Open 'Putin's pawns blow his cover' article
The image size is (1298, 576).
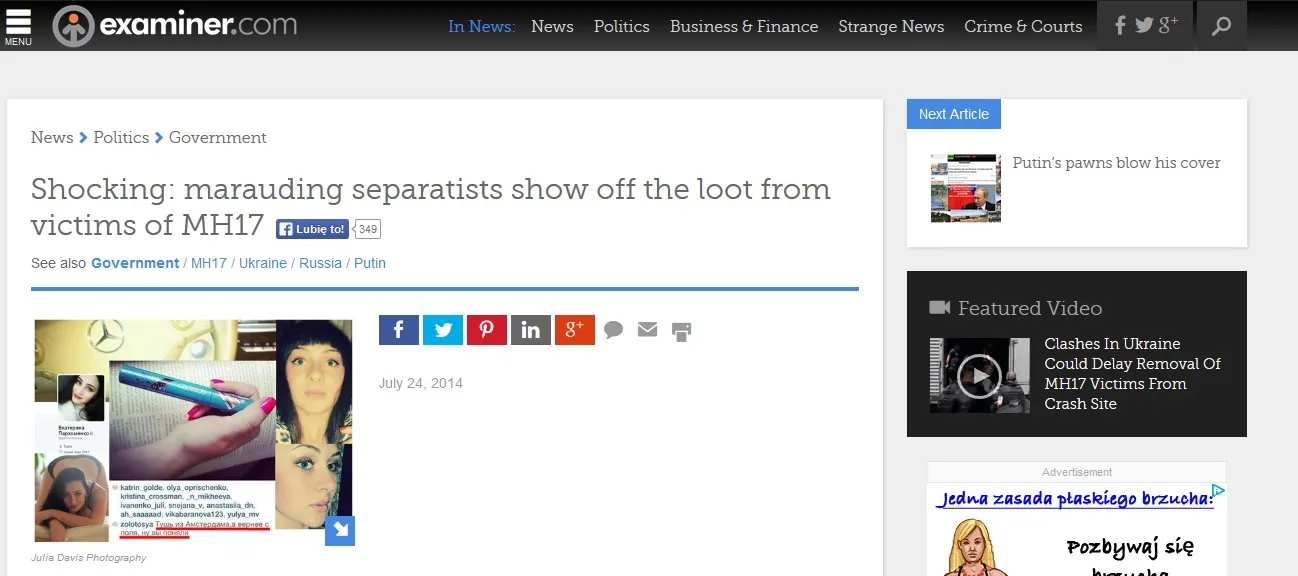[x=1116, y=163]
